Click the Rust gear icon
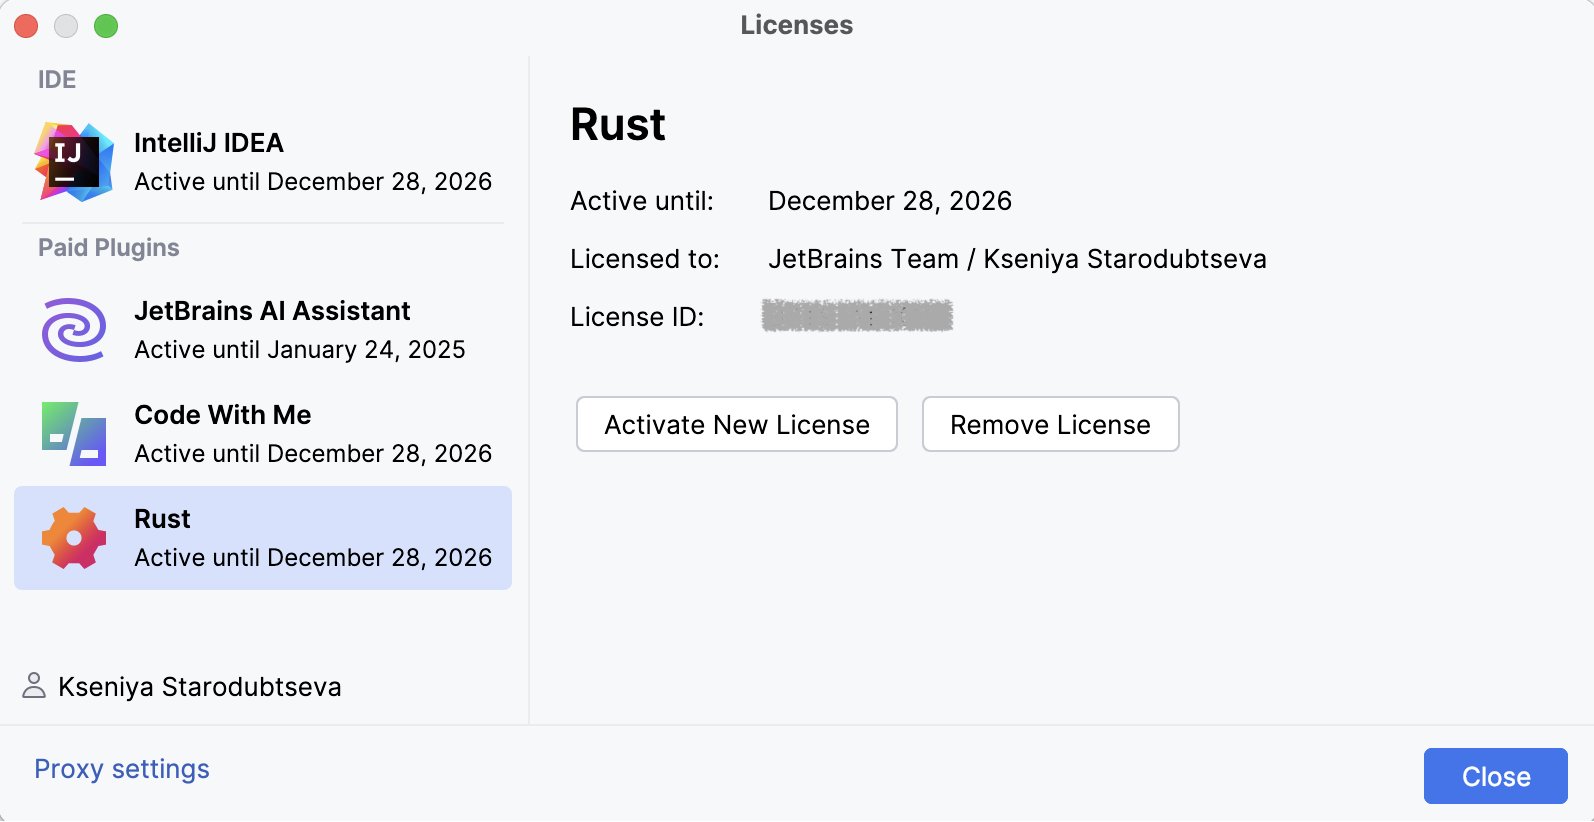 [x=73, y=538]
